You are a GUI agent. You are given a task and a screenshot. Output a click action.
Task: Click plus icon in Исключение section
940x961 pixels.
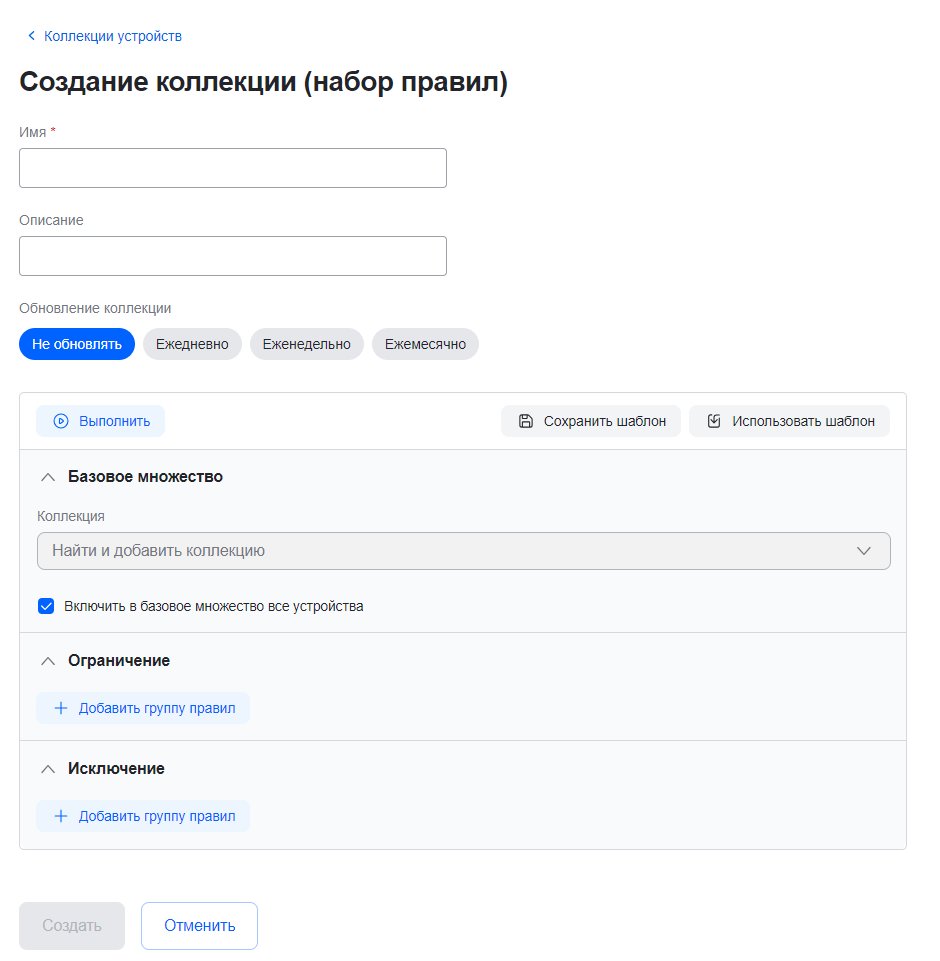pyautogui.click(x=61, y=816)
